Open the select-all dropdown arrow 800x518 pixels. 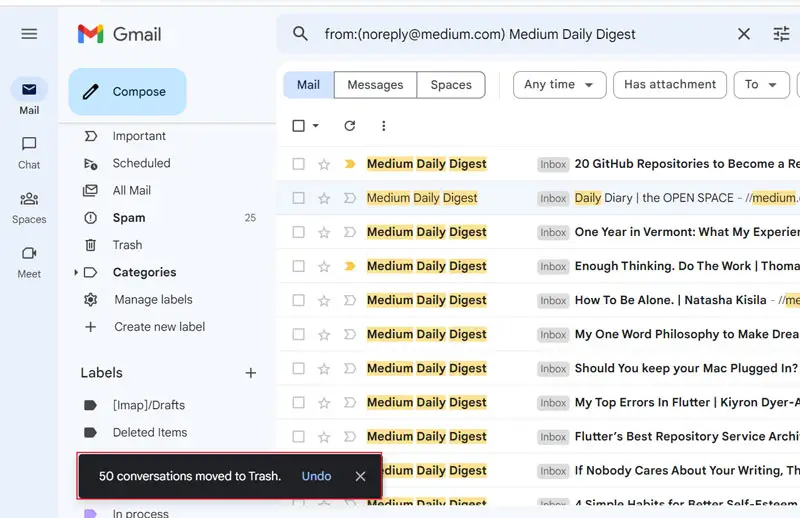(x=316, y=126)
